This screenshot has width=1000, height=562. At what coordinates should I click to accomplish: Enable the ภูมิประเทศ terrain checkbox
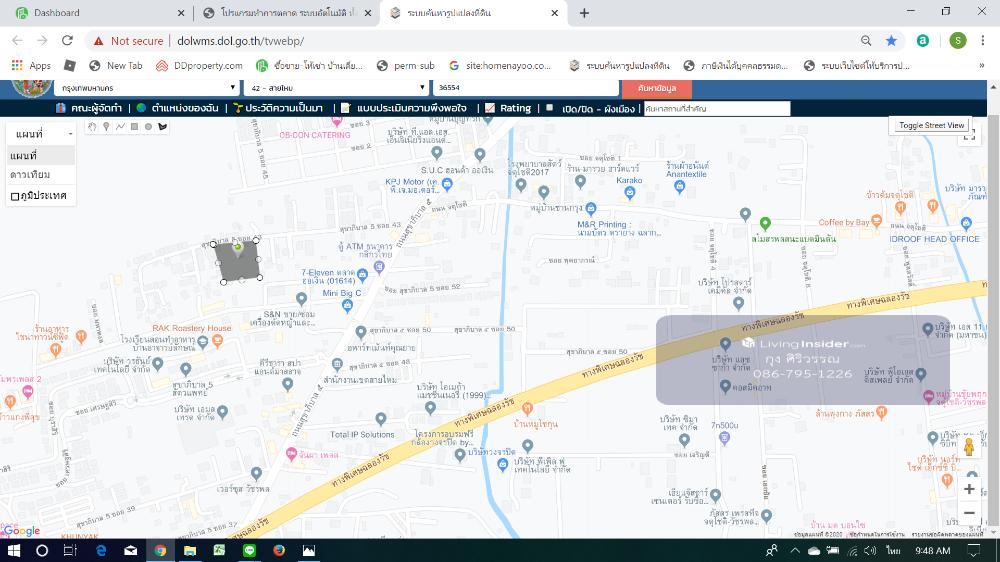click(15, 196)
